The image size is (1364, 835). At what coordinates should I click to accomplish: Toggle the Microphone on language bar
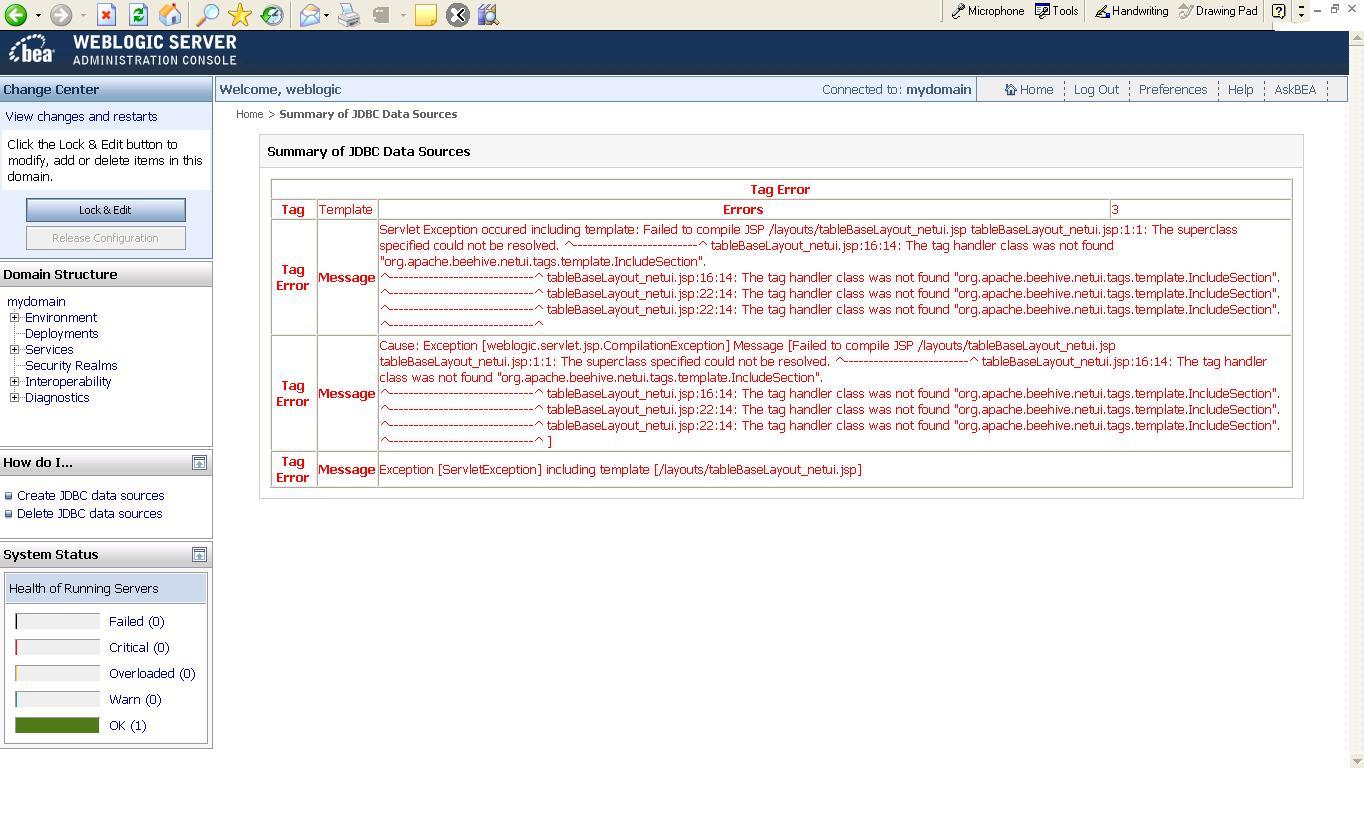(987, 11)
